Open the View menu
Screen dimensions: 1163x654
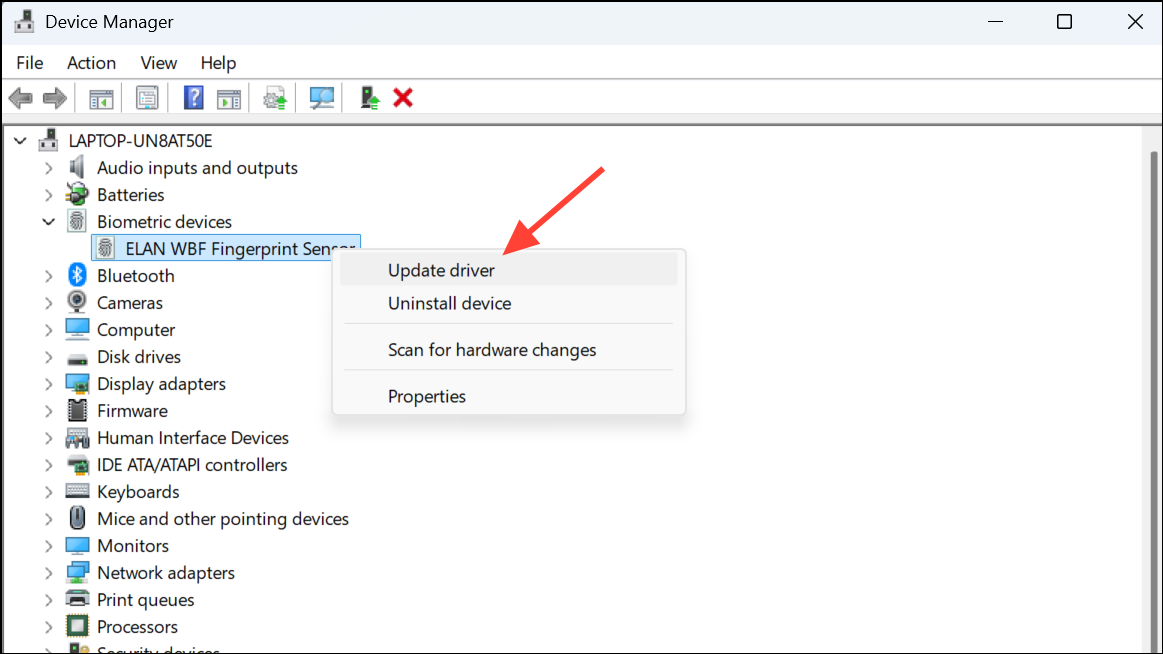(158, 62)
